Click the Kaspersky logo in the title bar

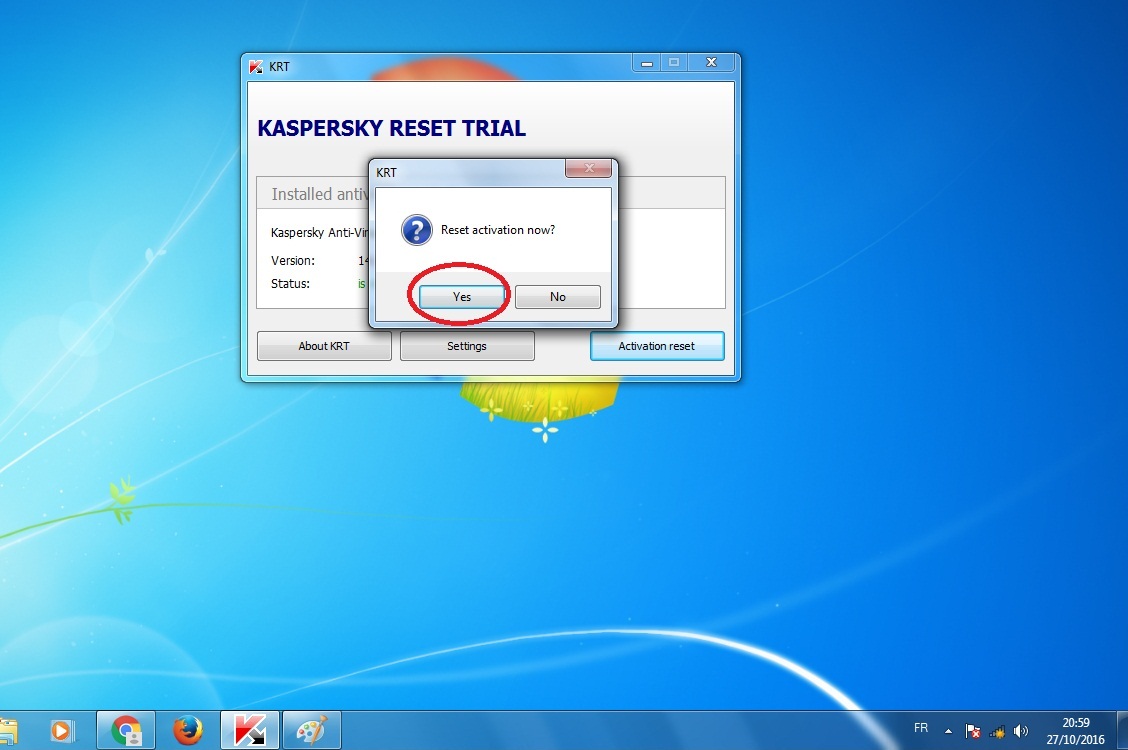tap(256, 67)
